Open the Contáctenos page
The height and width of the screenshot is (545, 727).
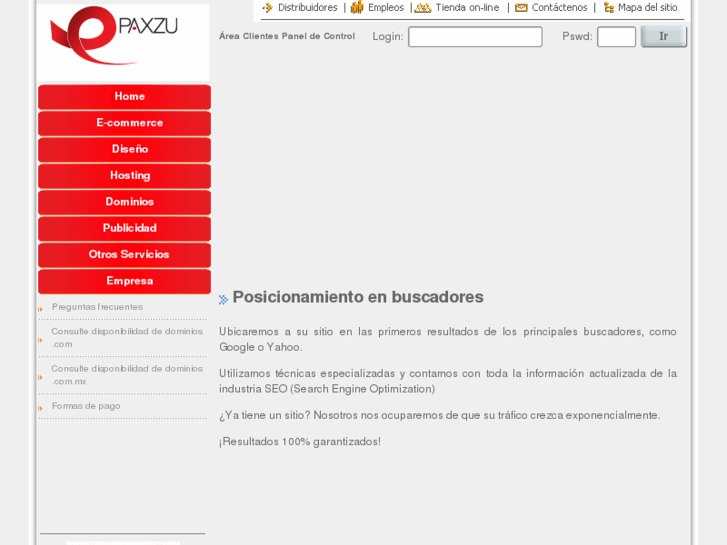(559, 7)
